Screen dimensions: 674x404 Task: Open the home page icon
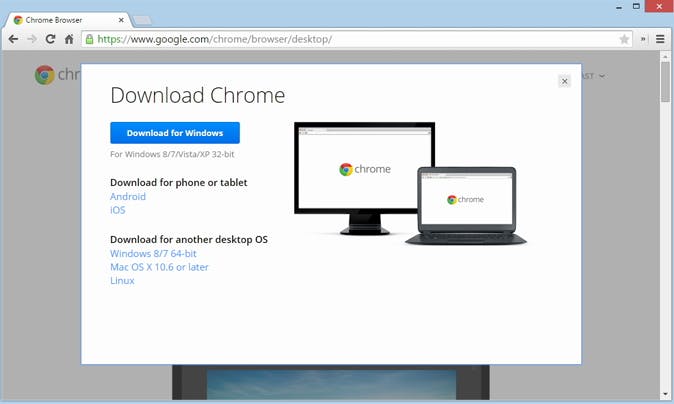(69, 39)
